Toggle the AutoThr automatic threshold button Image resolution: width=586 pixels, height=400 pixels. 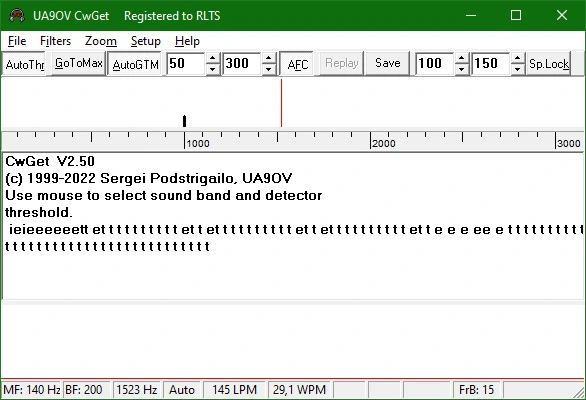click(24, 64)
